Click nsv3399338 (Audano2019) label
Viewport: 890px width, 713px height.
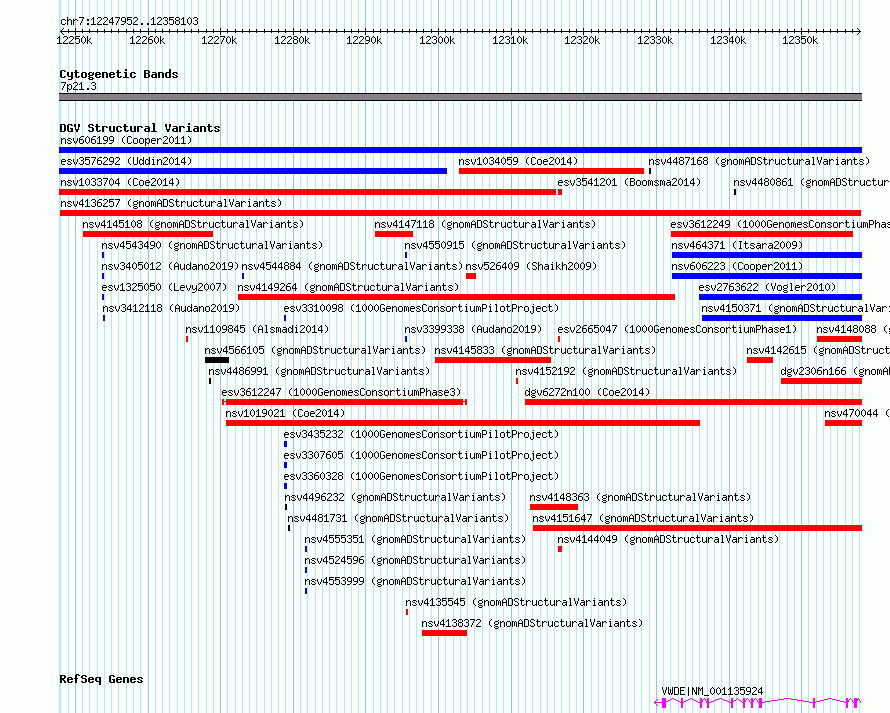(473, 329)
